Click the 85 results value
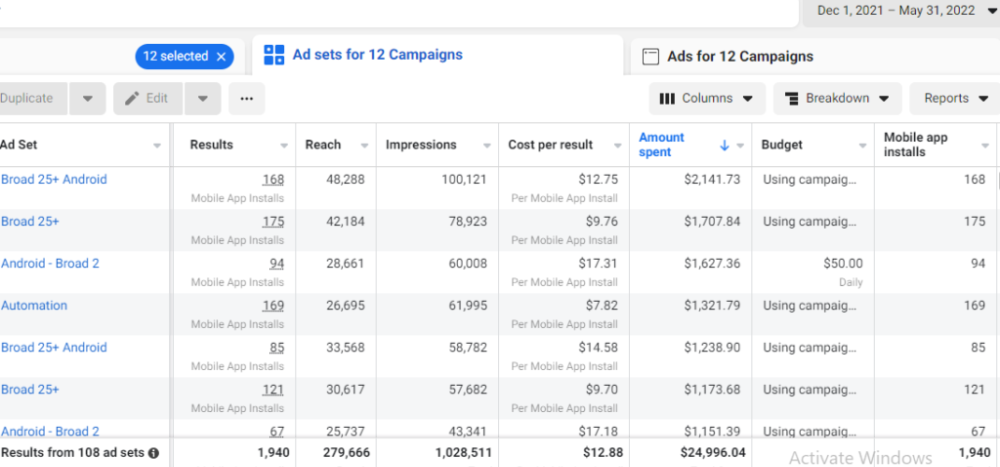The height and width of the screenshot is (467, 1000). 276,348
